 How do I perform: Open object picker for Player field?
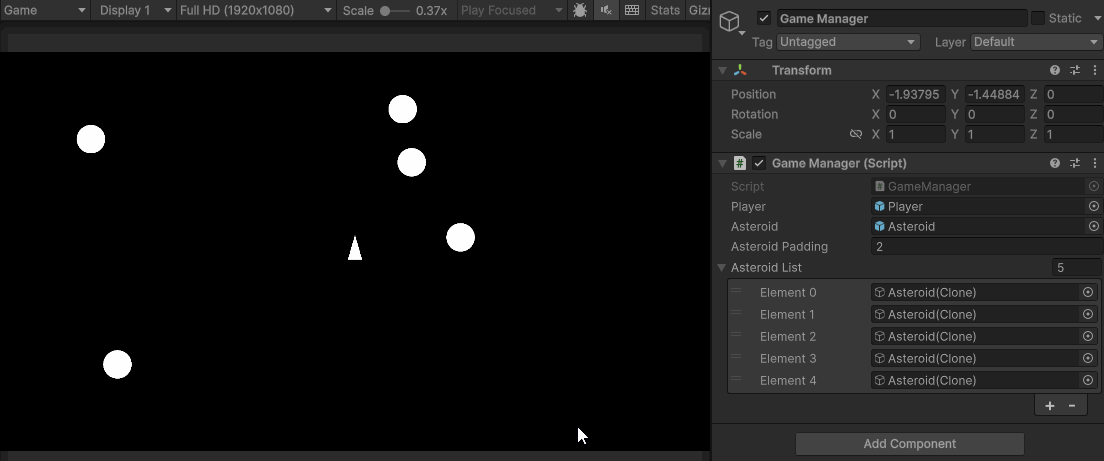(1093, 206)
